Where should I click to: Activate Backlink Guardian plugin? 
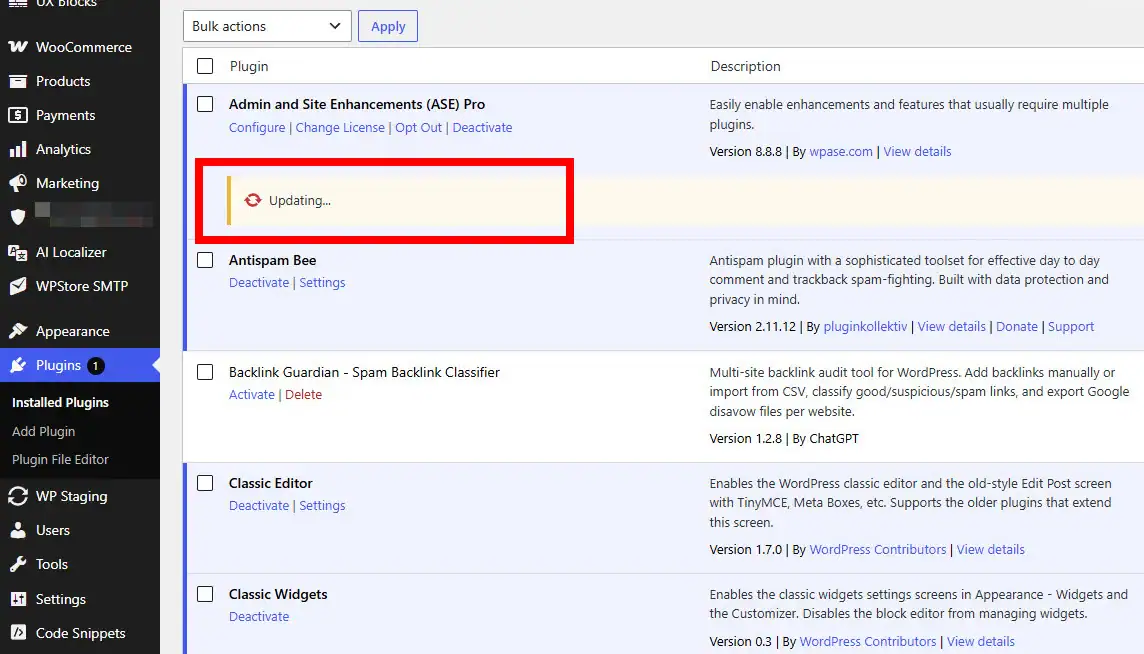[x=252, y=395]
